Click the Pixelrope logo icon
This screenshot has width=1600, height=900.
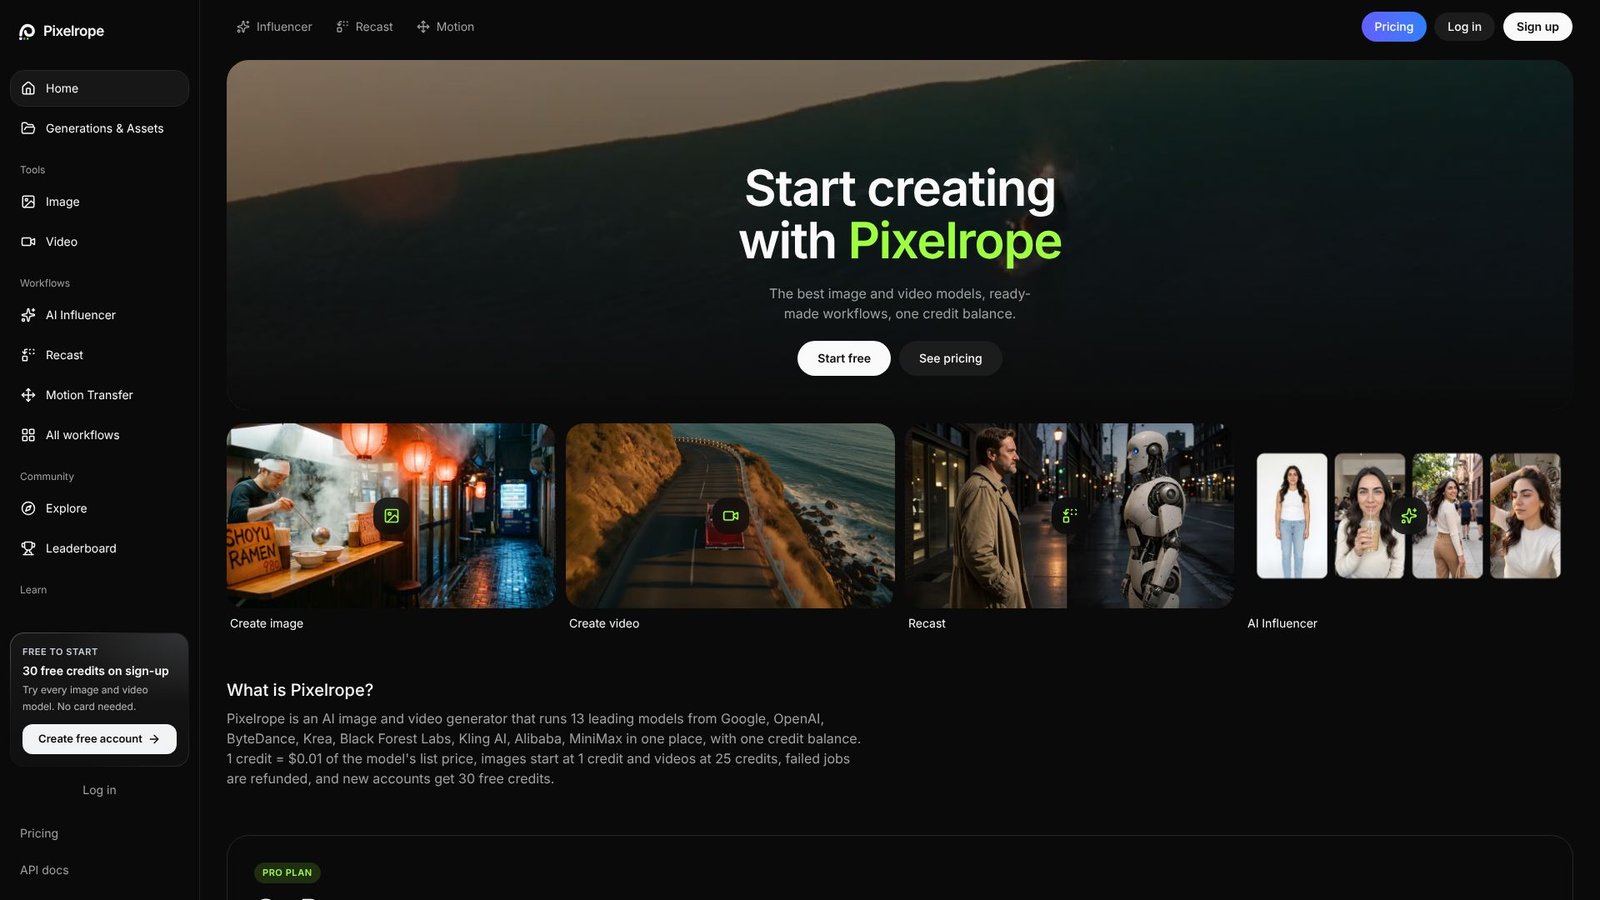(x=27, y=32)
